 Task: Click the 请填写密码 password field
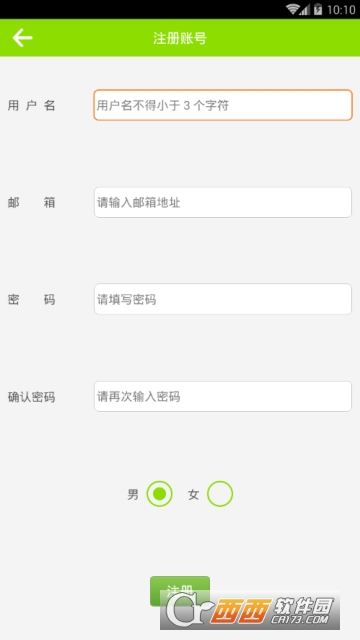click(x=223, y=299)
